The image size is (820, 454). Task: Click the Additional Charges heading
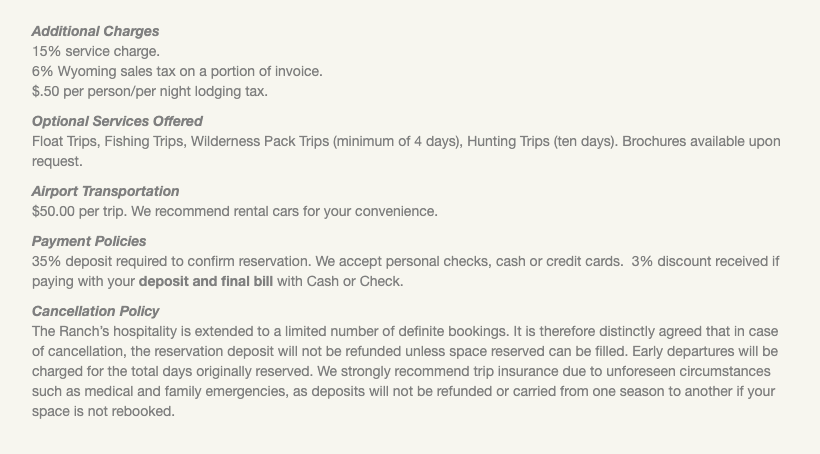click(x=95, y=31)
